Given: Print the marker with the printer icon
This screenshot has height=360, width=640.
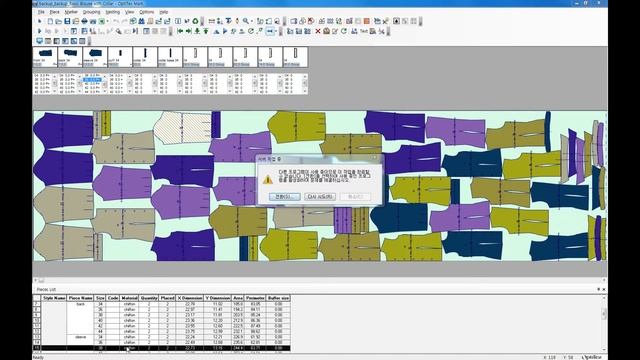Looking at the screenshot, I should pyautogui.click(x=84, y=21).
